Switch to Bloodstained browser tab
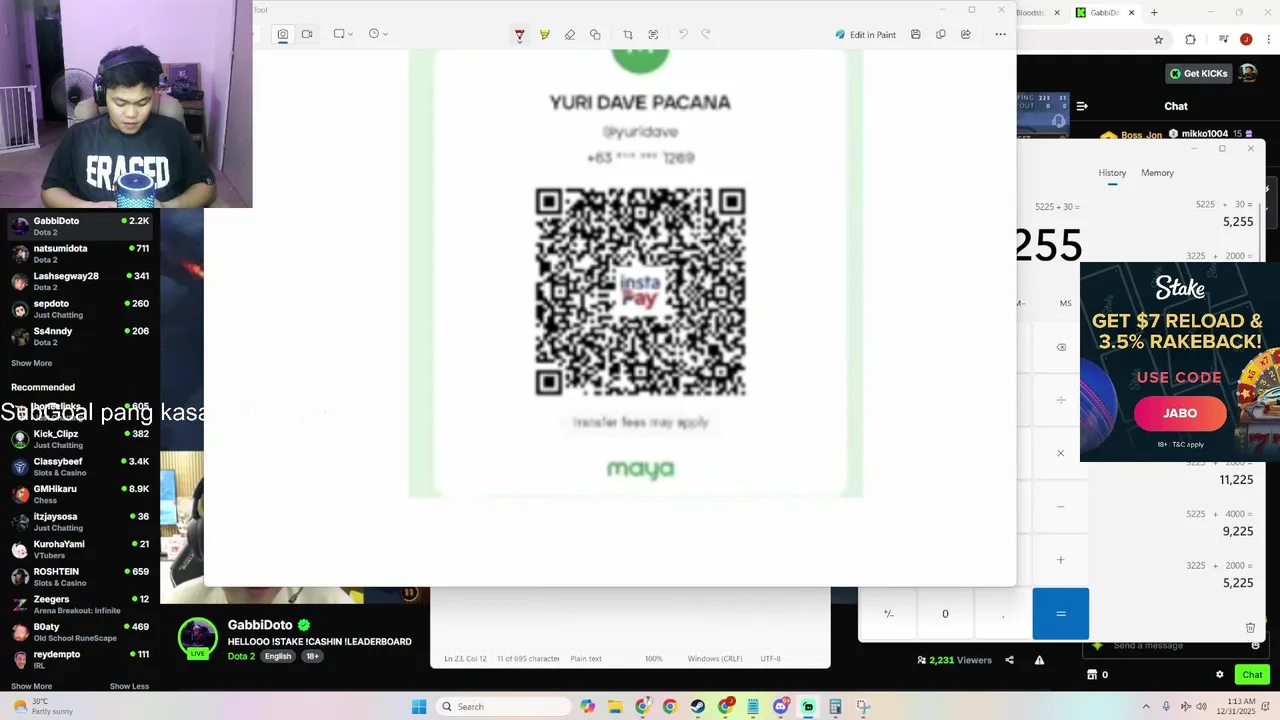 point(1040,13)
